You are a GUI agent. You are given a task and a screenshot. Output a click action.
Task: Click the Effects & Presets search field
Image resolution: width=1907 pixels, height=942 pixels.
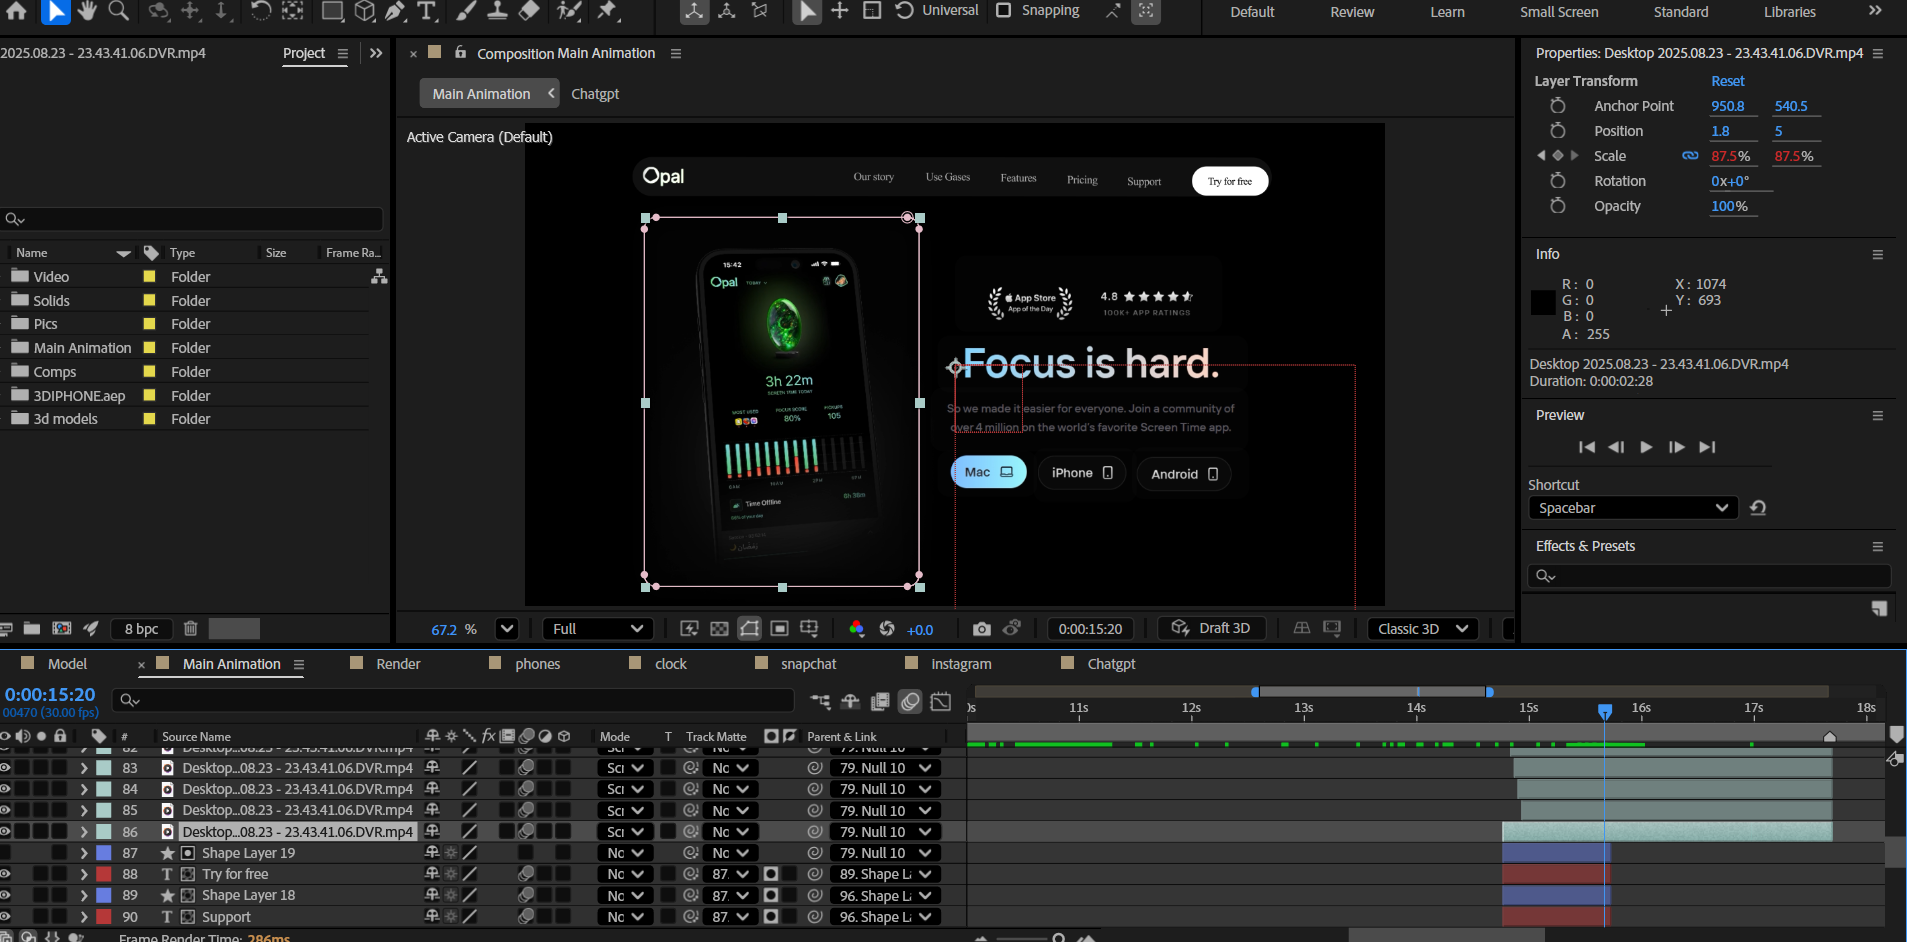click(x=1710, y=576)
